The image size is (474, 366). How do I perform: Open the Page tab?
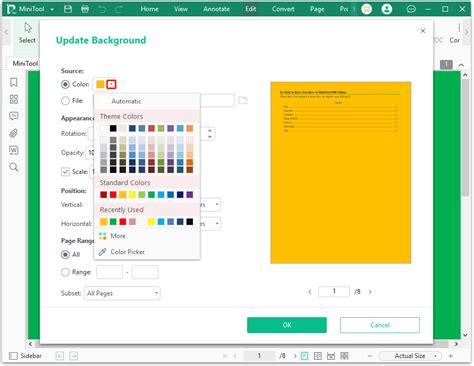coord(317,9)
